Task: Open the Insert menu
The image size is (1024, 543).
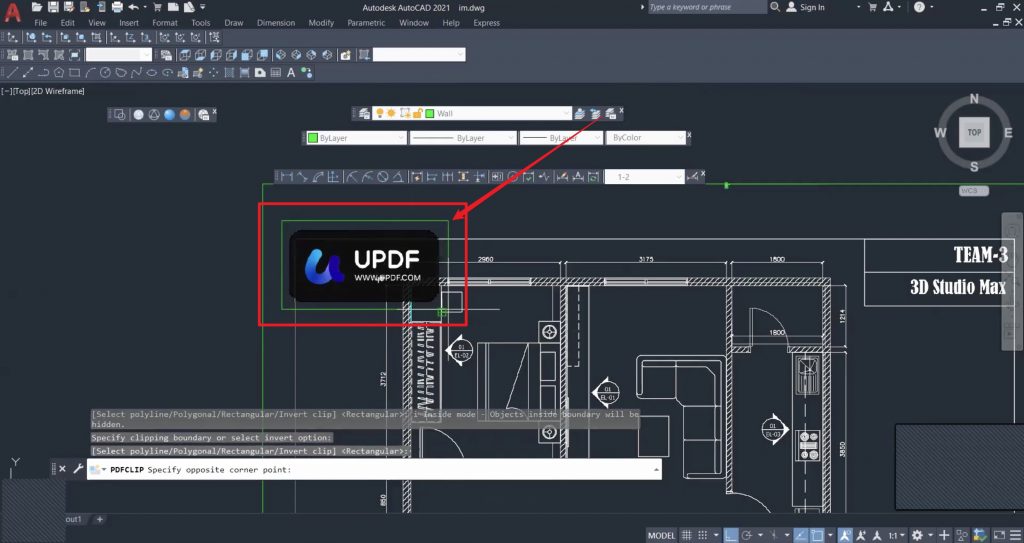Action: coord(129,23)
